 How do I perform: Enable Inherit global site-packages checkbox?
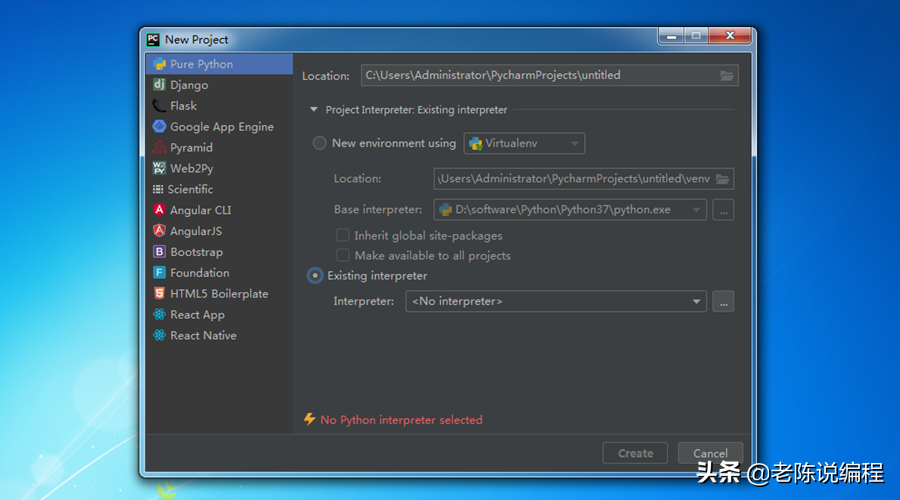click(343, 236)
